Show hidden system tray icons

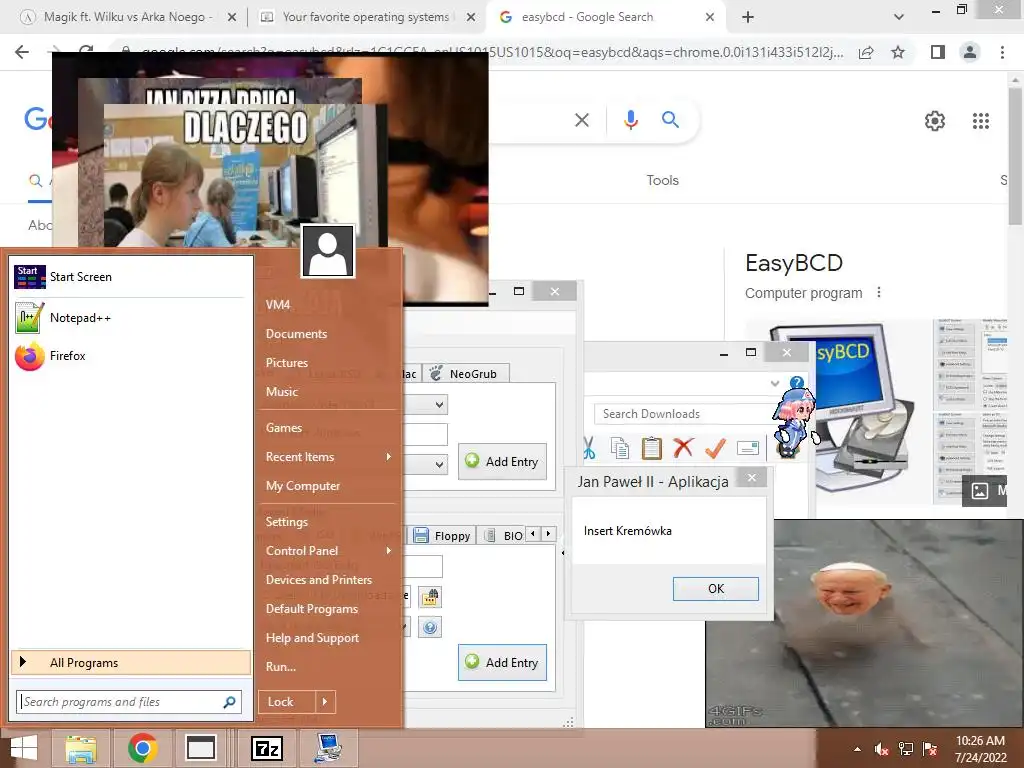(857, 749)
